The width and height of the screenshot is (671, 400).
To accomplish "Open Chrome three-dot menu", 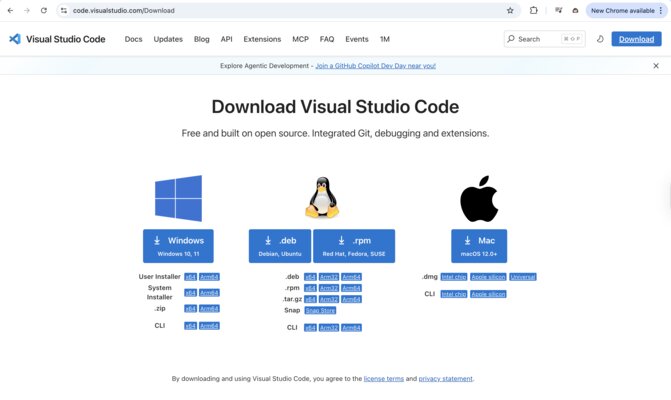I will (661, 11).
